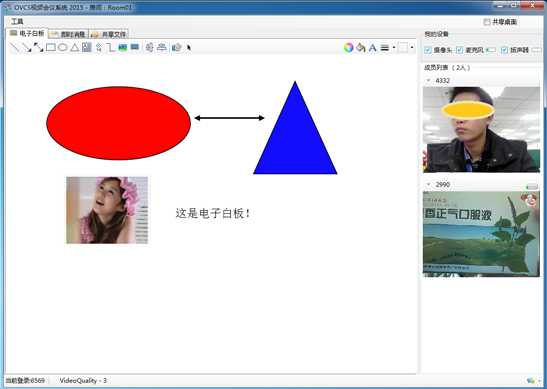
Task: Click the text 这是电子白板！
Action: click(212, 213)
